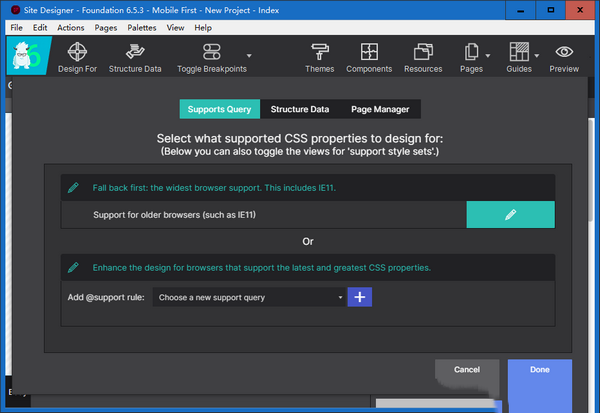Open the Choose a new support query dropdown
This screenshot has height=413, width=600.
(249, 297)
